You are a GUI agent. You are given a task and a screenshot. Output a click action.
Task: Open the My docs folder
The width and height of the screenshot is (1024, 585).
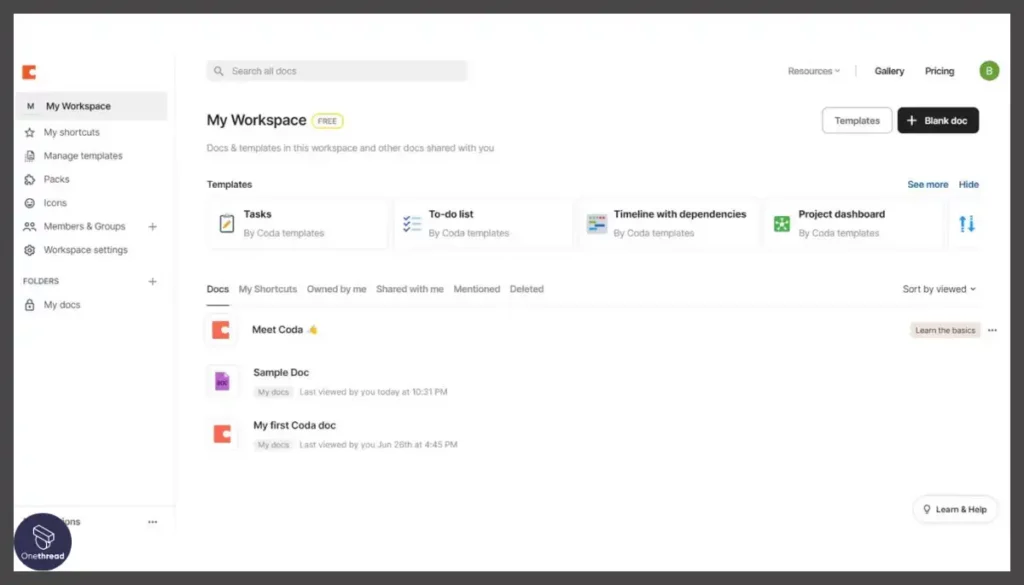point(62,305)
